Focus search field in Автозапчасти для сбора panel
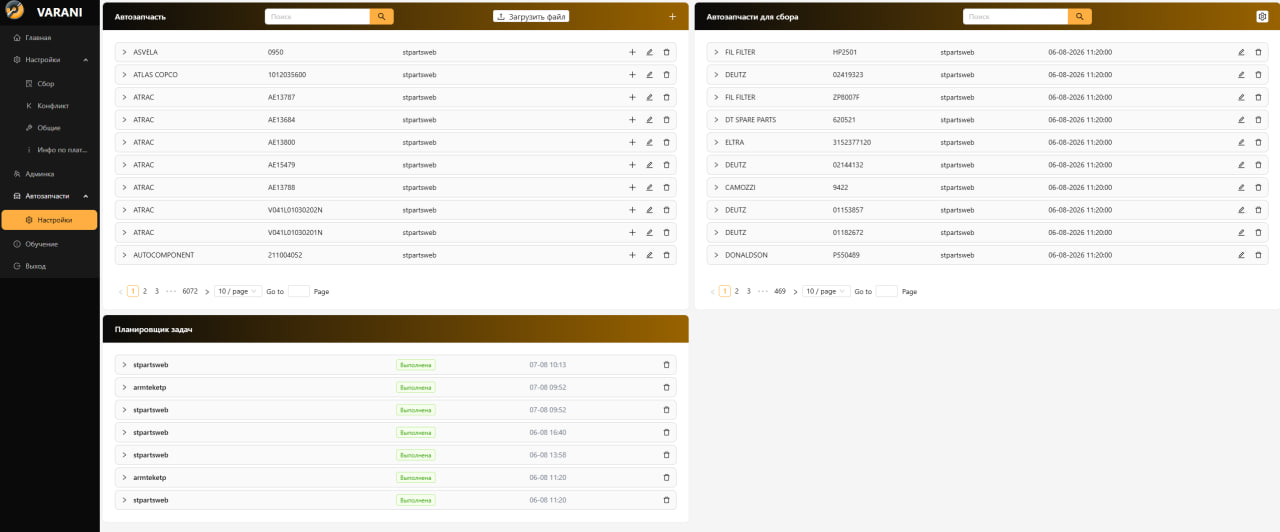 point(1015,17)
